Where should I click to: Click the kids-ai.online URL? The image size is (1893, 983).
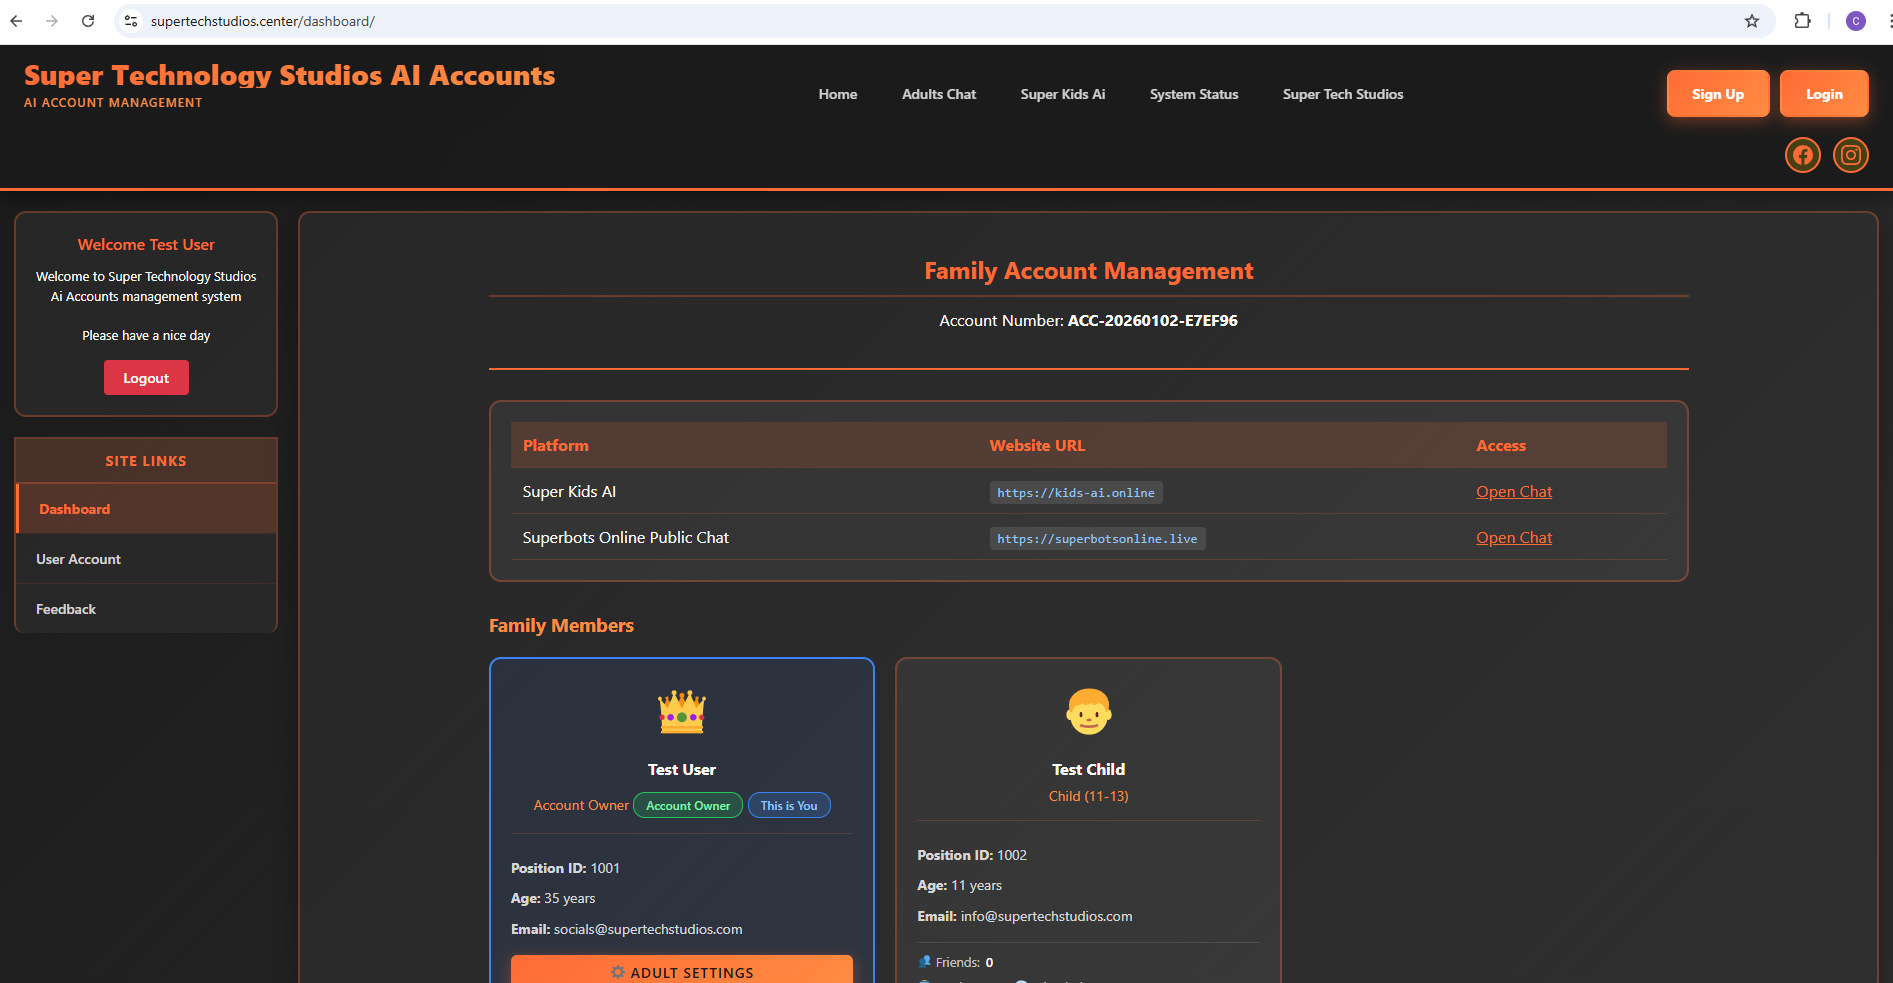point(1076,492)
